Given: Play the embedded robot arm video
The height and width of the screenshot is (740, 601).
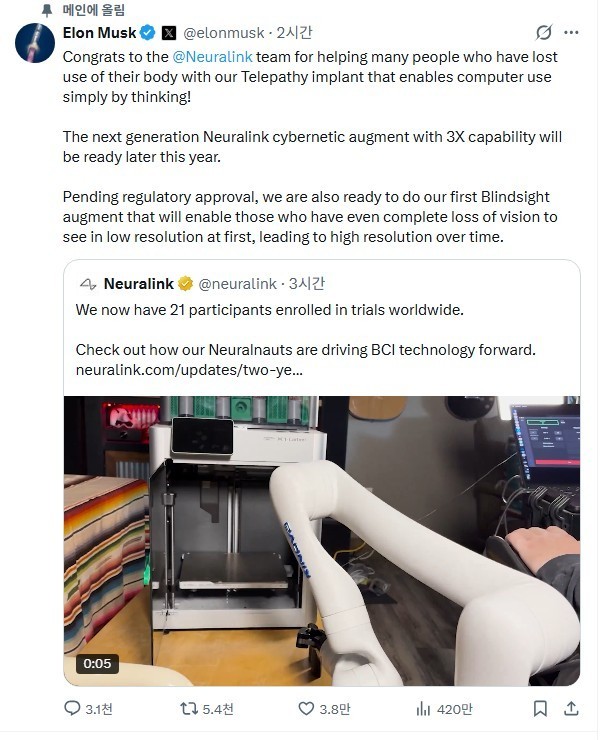Looking at the screenshot, I should tap(322, 541).
